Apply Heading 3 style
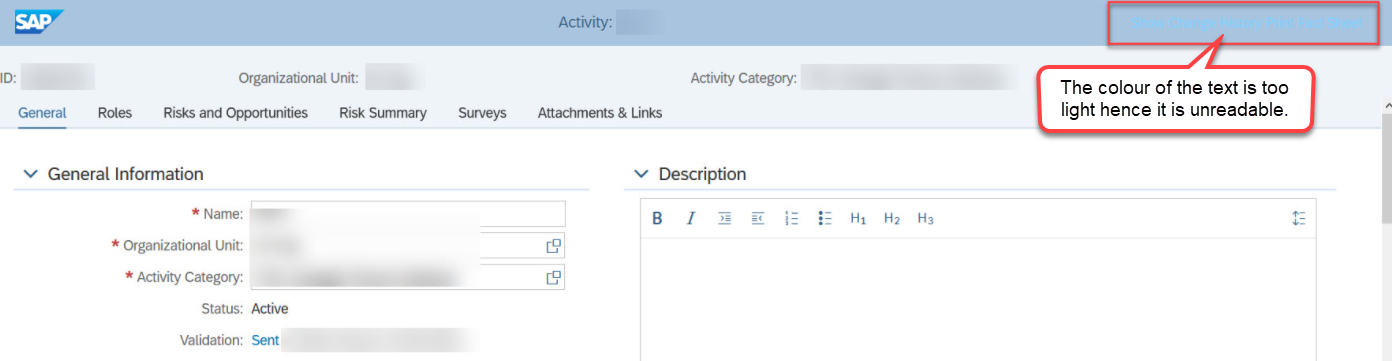This screenshot has height=361, width=1392. tap(925, 219)
